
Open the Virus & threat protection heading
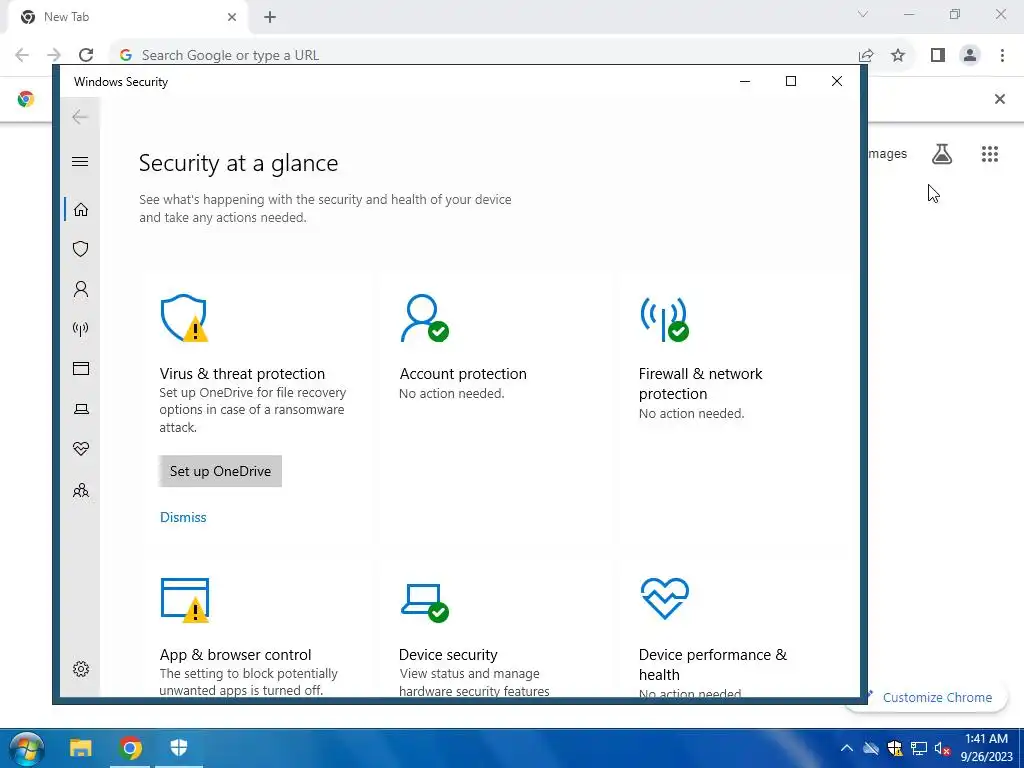coord(242,374)
